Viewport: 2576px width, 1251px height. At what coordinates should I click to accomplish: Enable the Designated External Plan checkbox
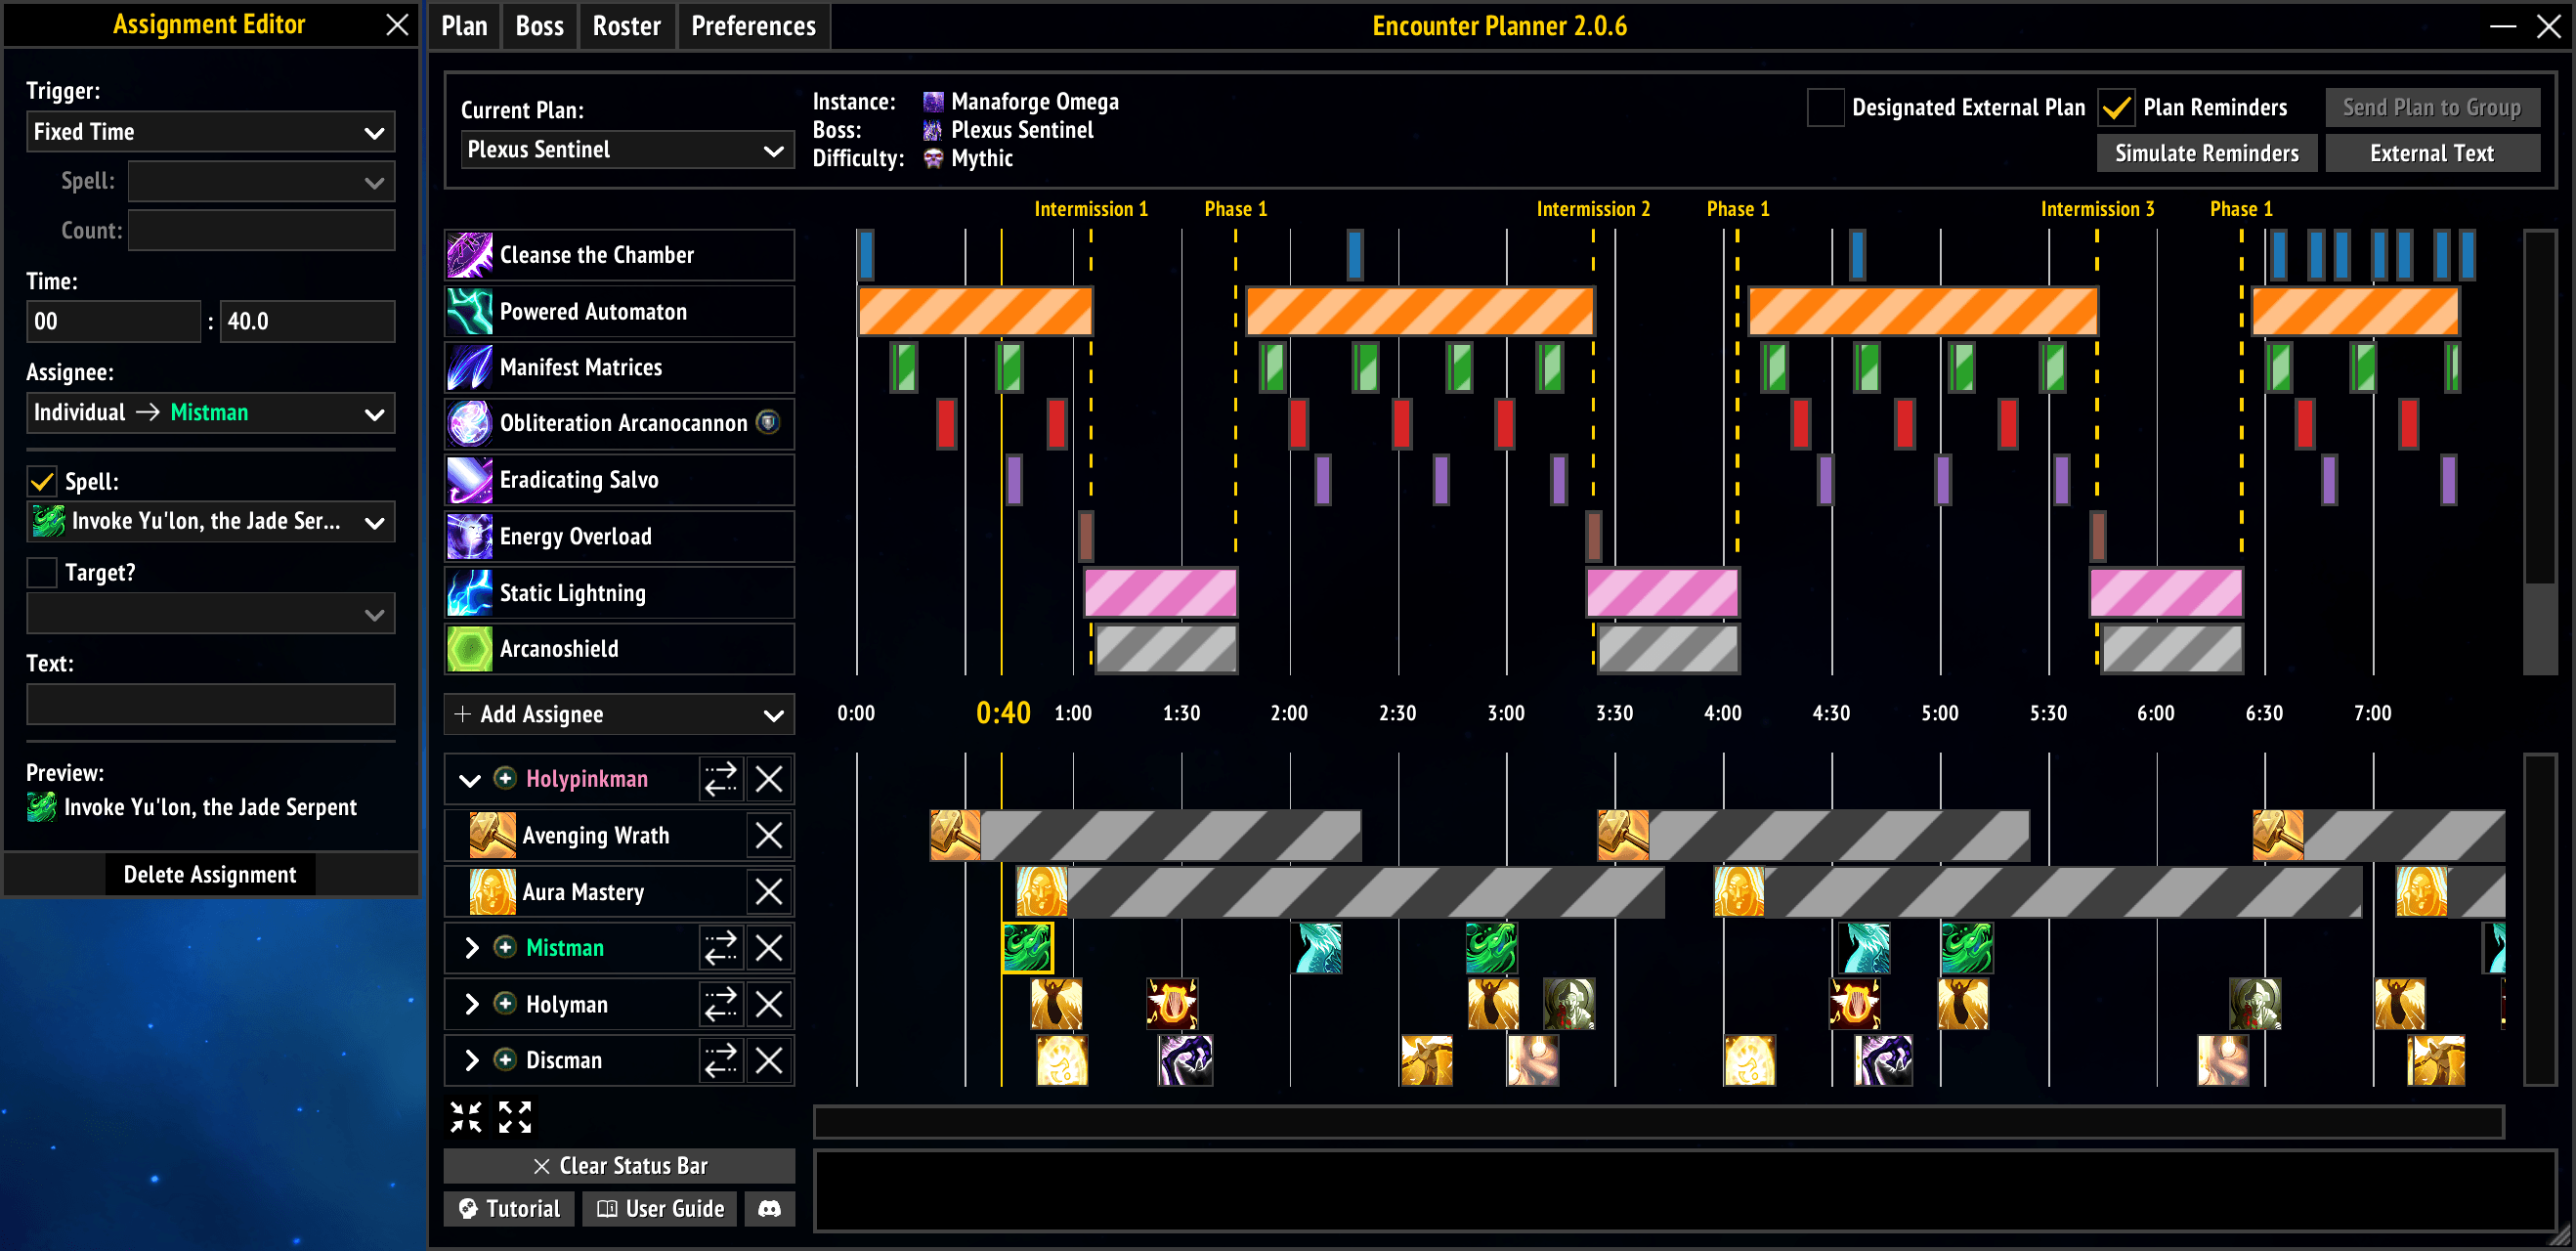pyautogui.click(x=1825, y=108)
